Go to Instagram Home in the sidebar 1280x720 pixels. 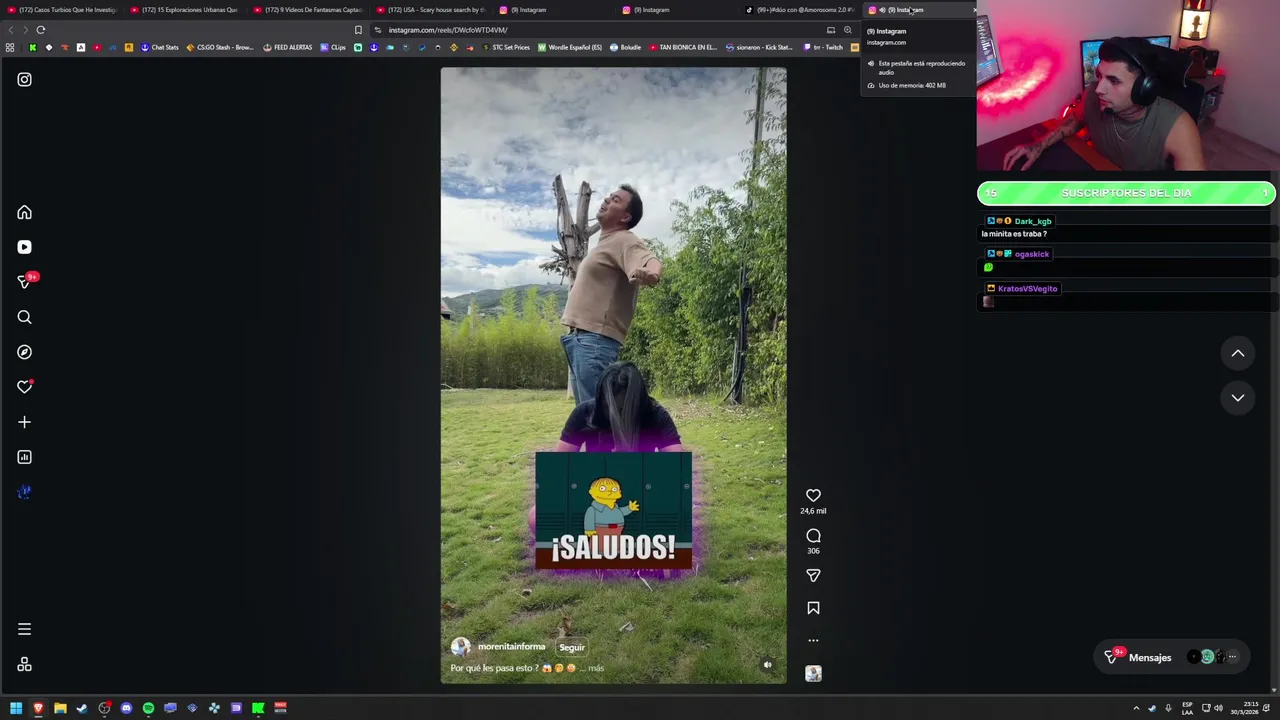[x=24, y=212]
